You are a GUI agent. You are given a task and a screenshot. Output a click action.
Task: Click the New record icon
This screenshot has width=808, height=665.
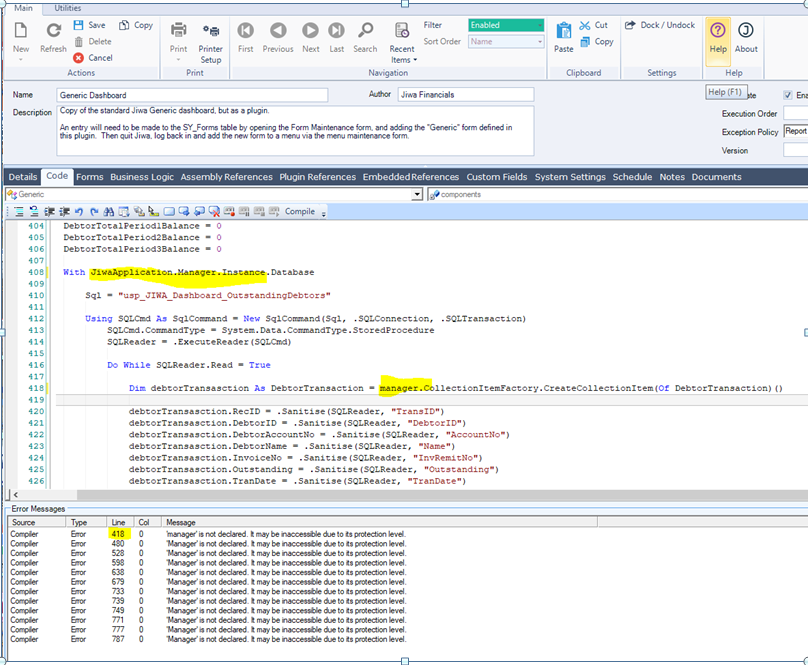coord(20,31)
